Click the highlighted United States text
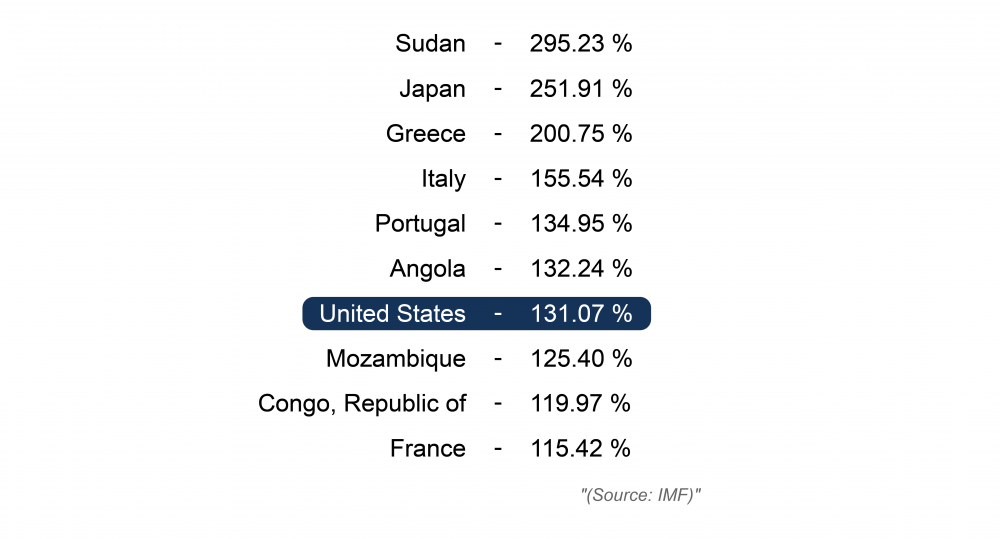This screenshot has height=539, width=1000. pos(392,314)
